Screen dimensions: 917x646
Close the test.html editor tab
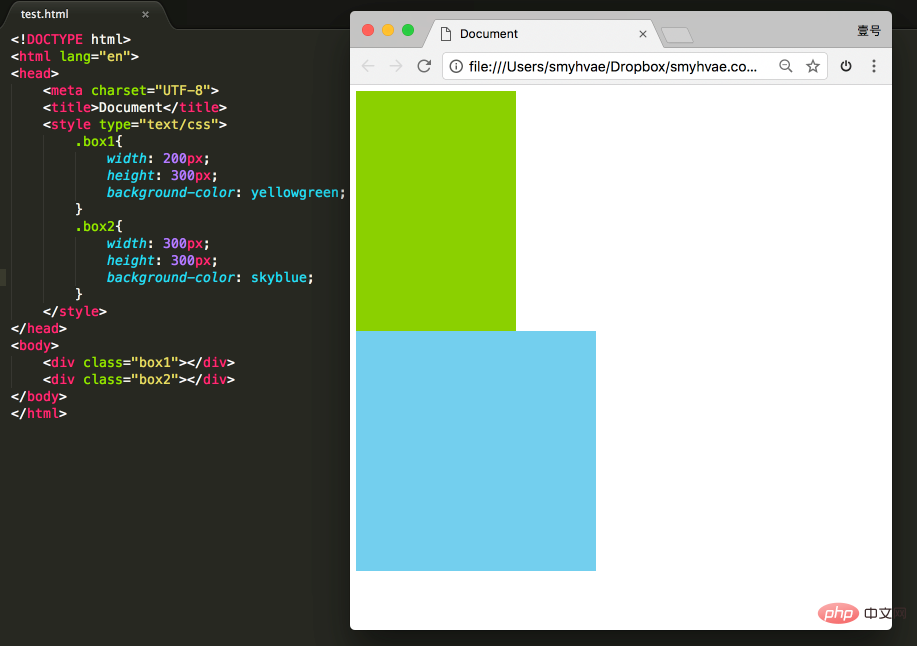pyautogui.click(x=146, y=14)
